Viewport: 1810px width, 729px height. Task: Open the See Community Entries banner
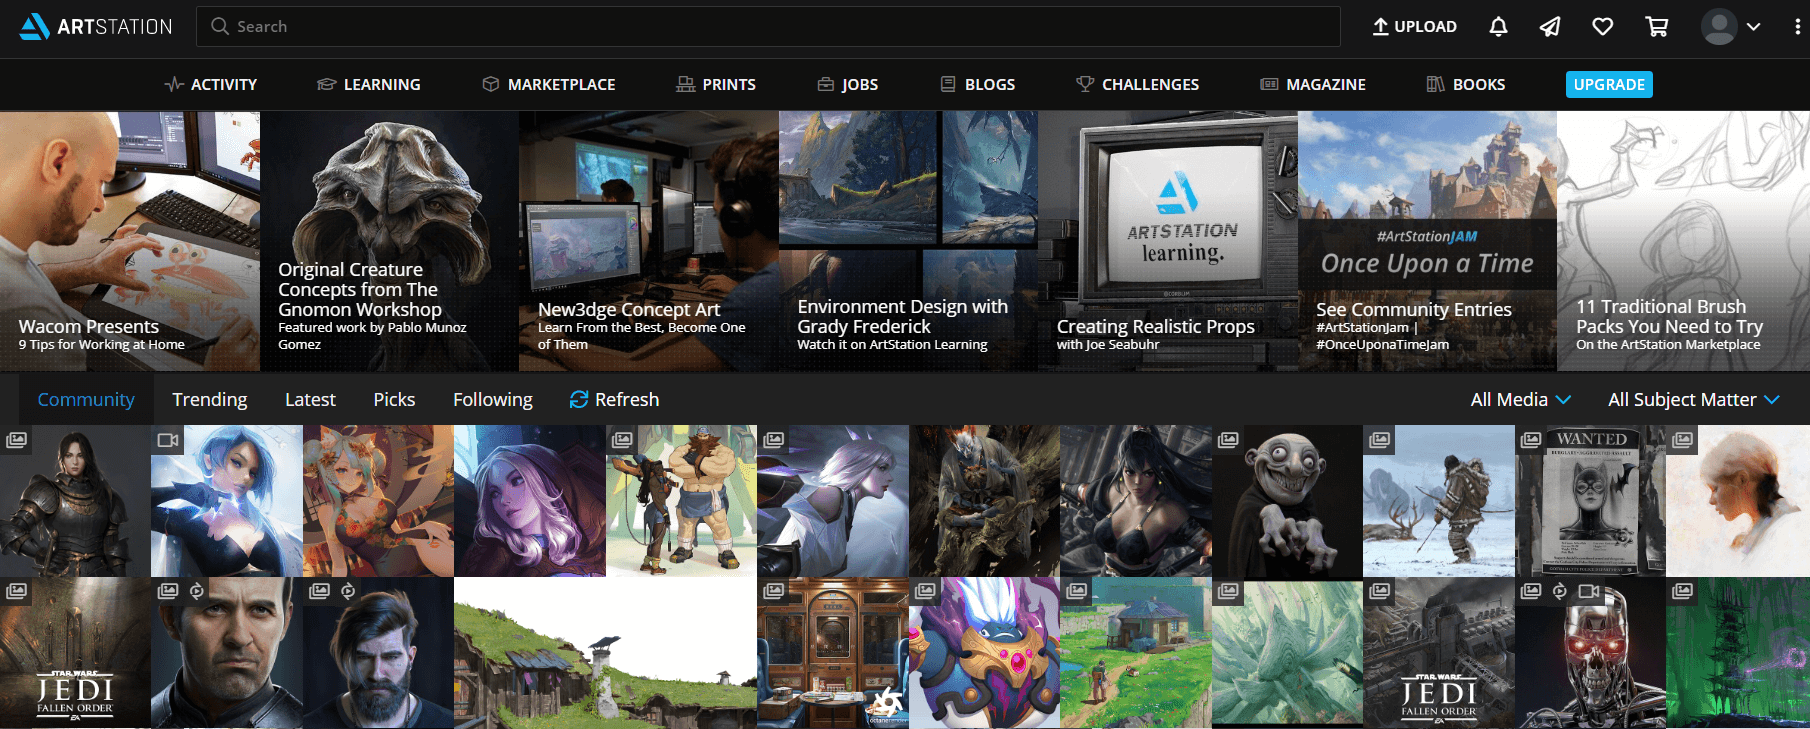[x=1427, y=241]
